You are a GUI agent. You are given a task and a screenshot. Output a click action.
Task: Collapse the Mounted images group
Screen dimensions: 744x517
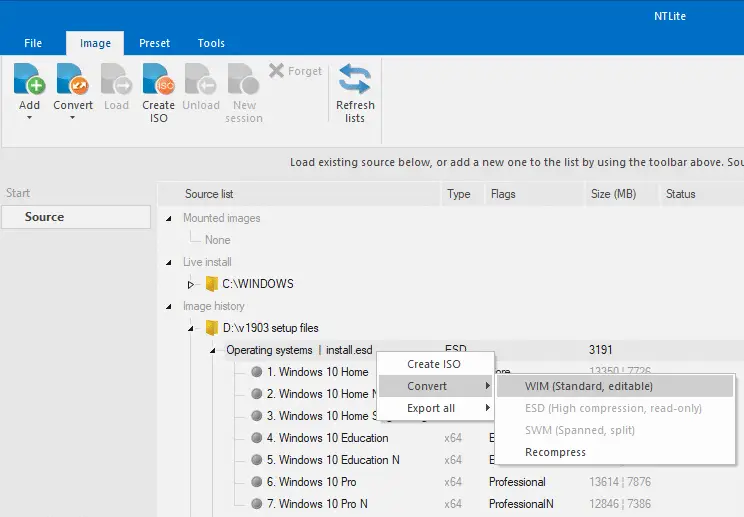[168, 218]
